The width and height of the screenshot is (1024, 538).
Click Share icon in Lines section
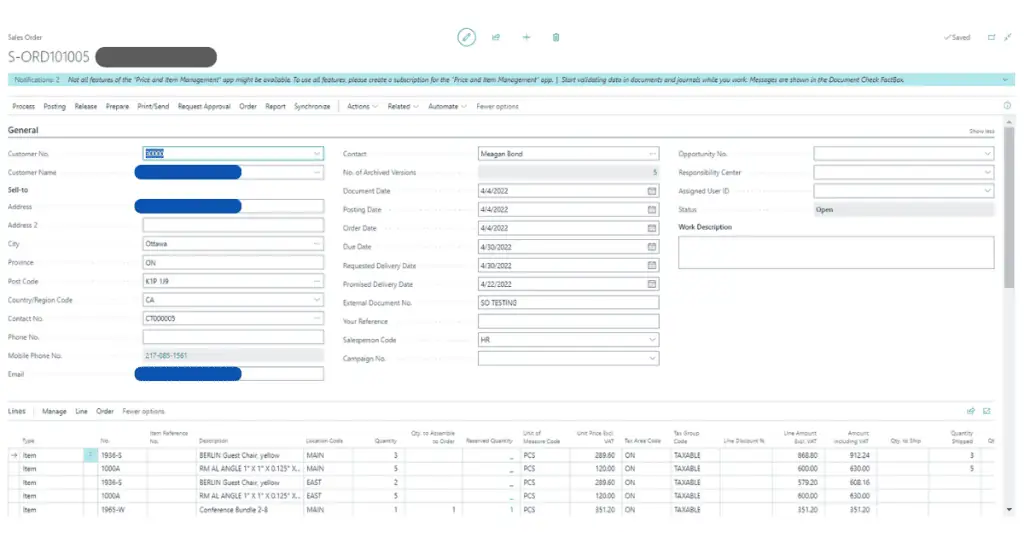[971, 411]
